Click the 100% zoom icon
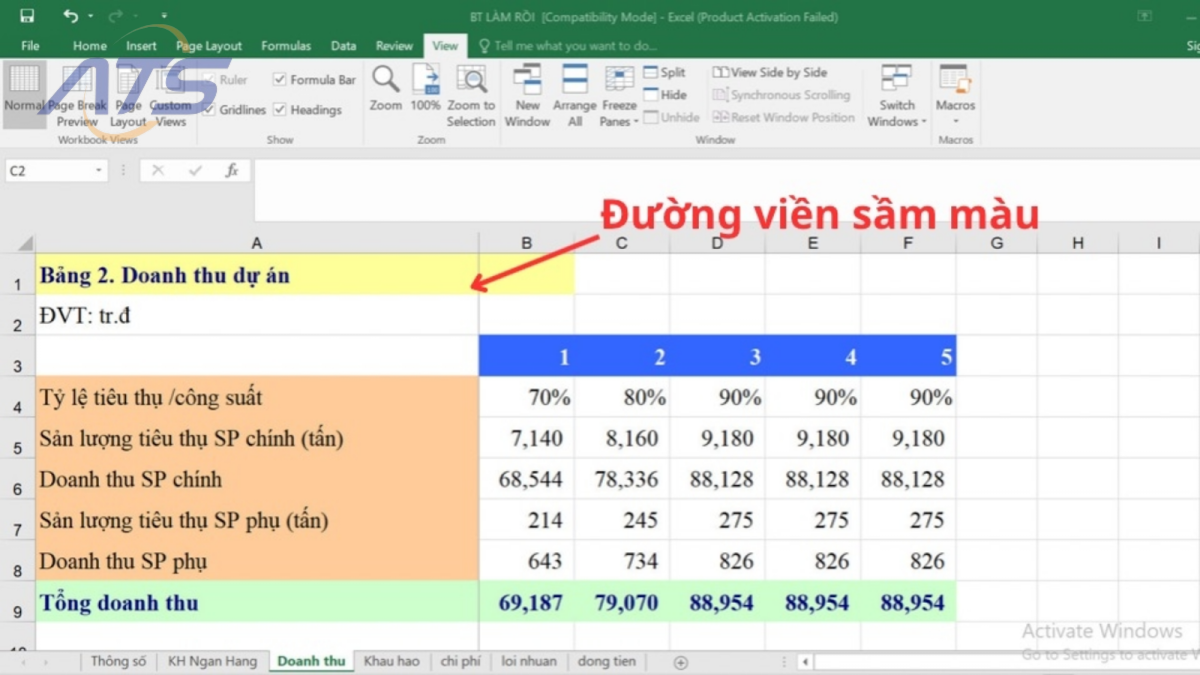 (x=427, y=95)
